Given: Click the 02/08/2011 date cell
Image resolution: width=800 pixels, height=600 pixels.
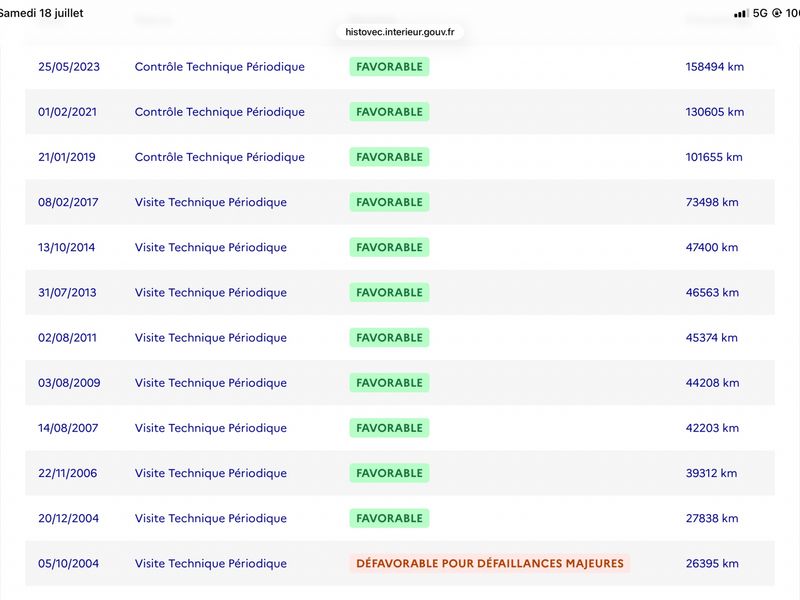Looking at the screenshot, I should [67, 338].
